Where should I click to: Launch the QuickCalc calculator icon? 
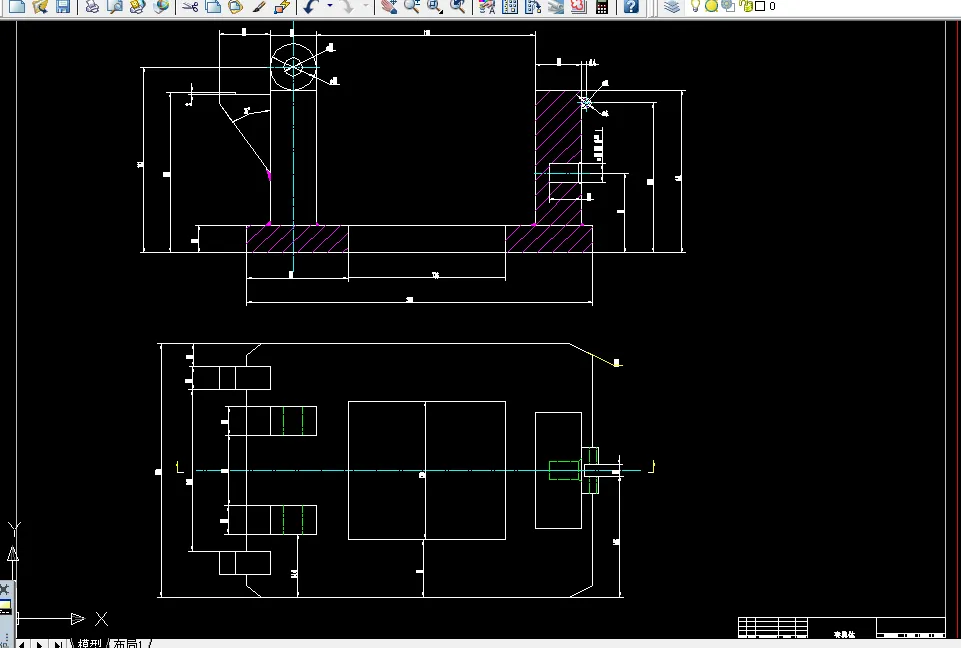(602, 7)
